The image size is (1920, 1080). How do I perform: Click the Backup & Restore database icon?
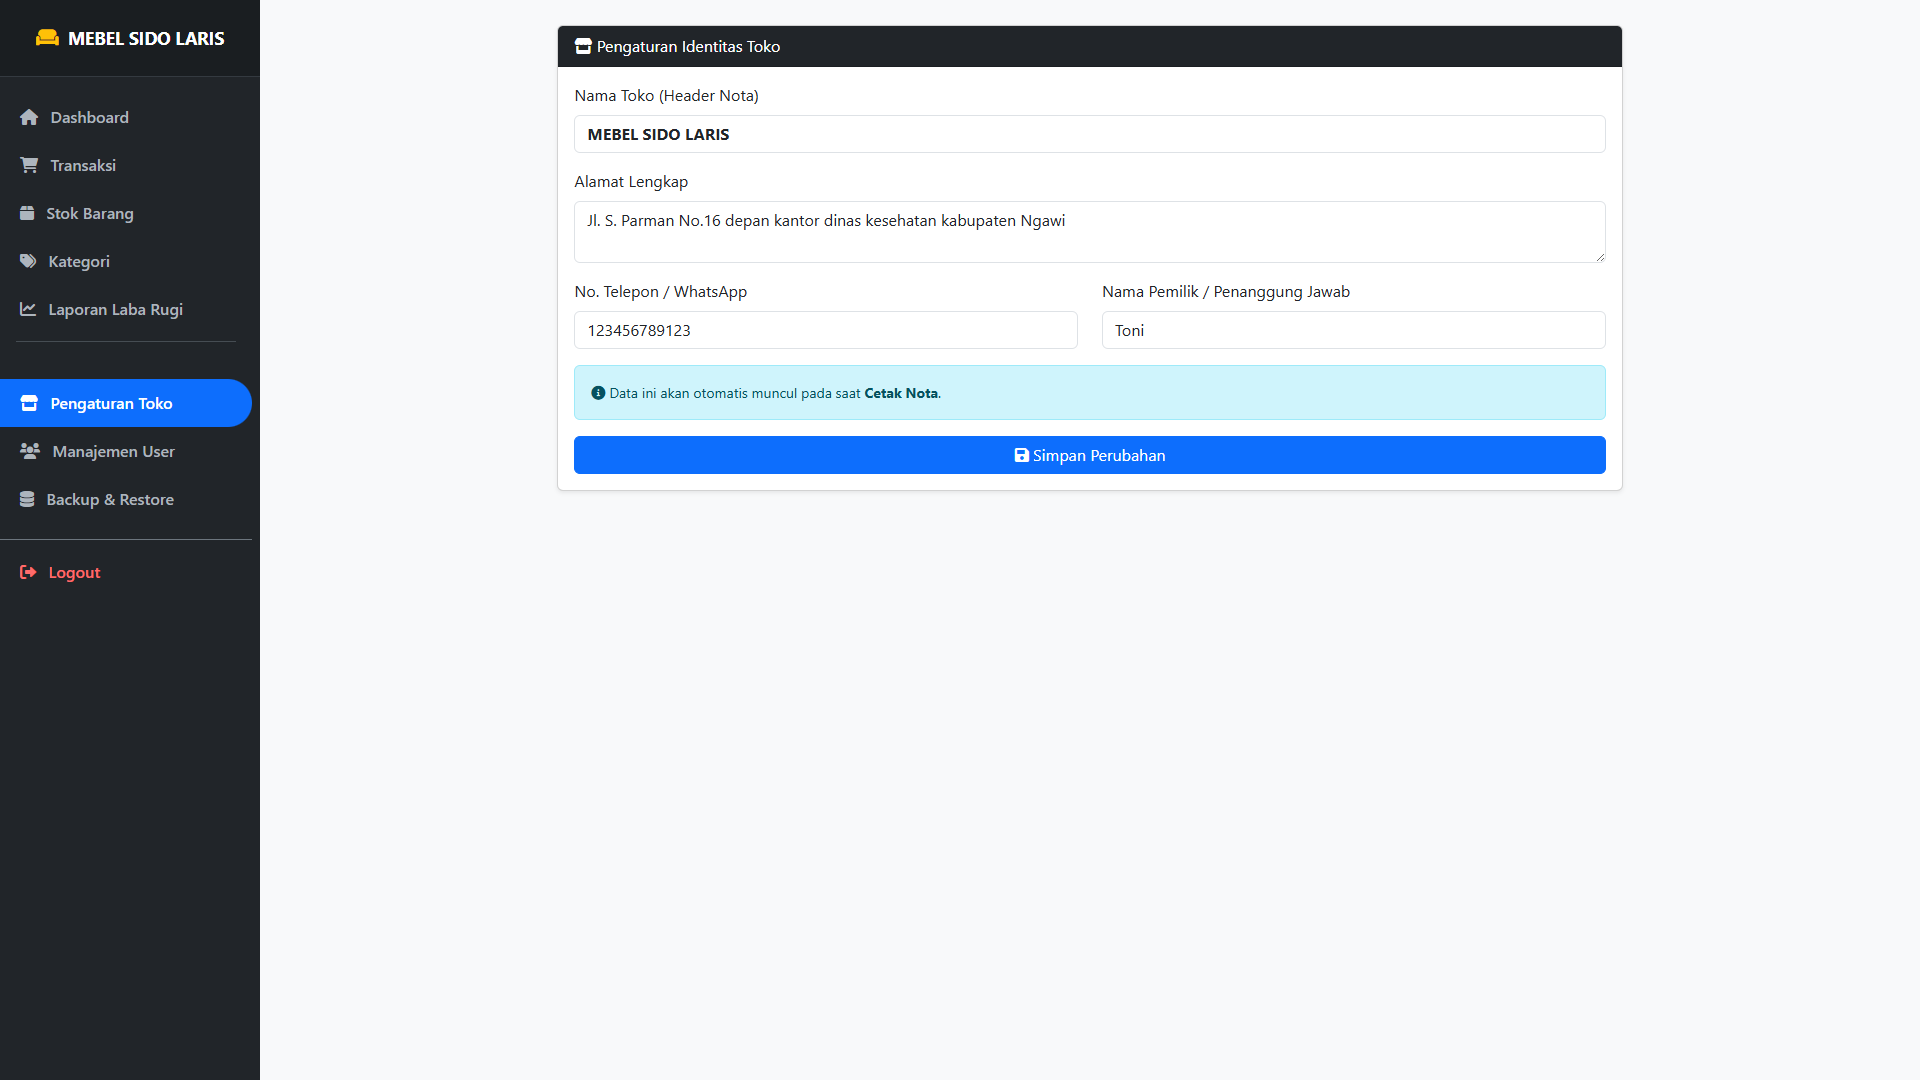27,499
